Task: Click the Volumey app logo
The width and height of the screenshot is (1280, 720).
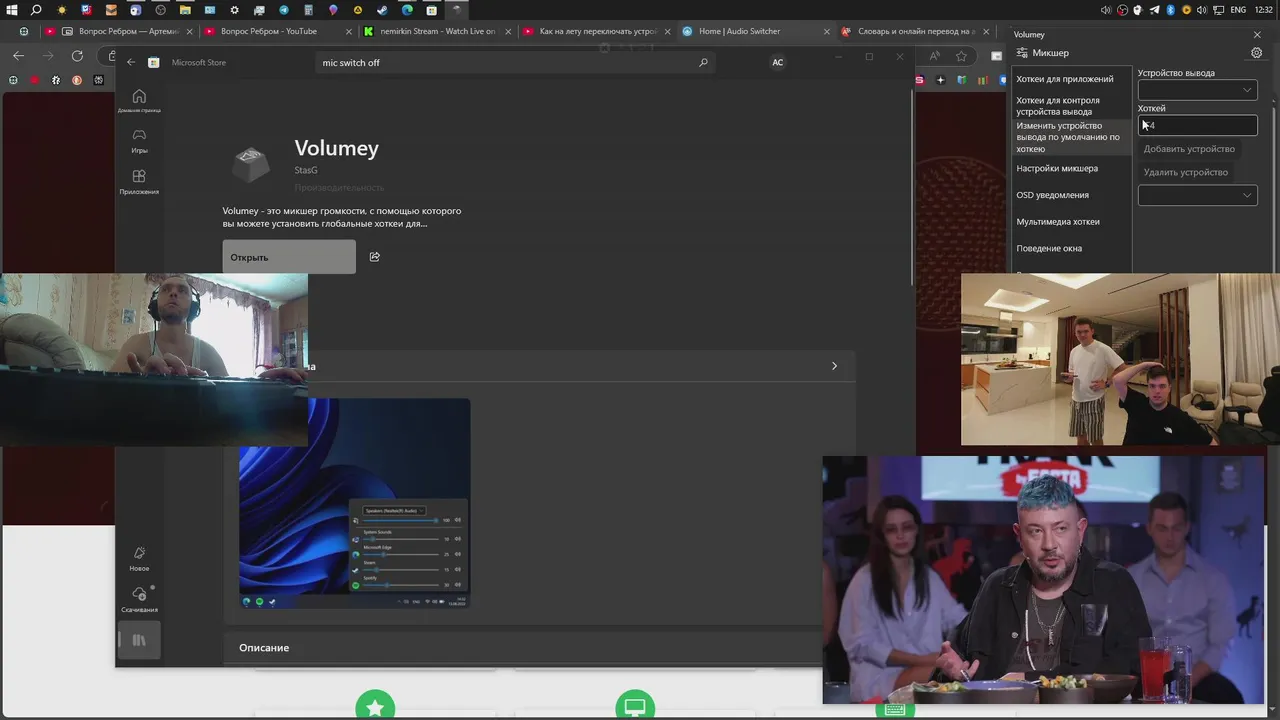Action: [251, 163]
